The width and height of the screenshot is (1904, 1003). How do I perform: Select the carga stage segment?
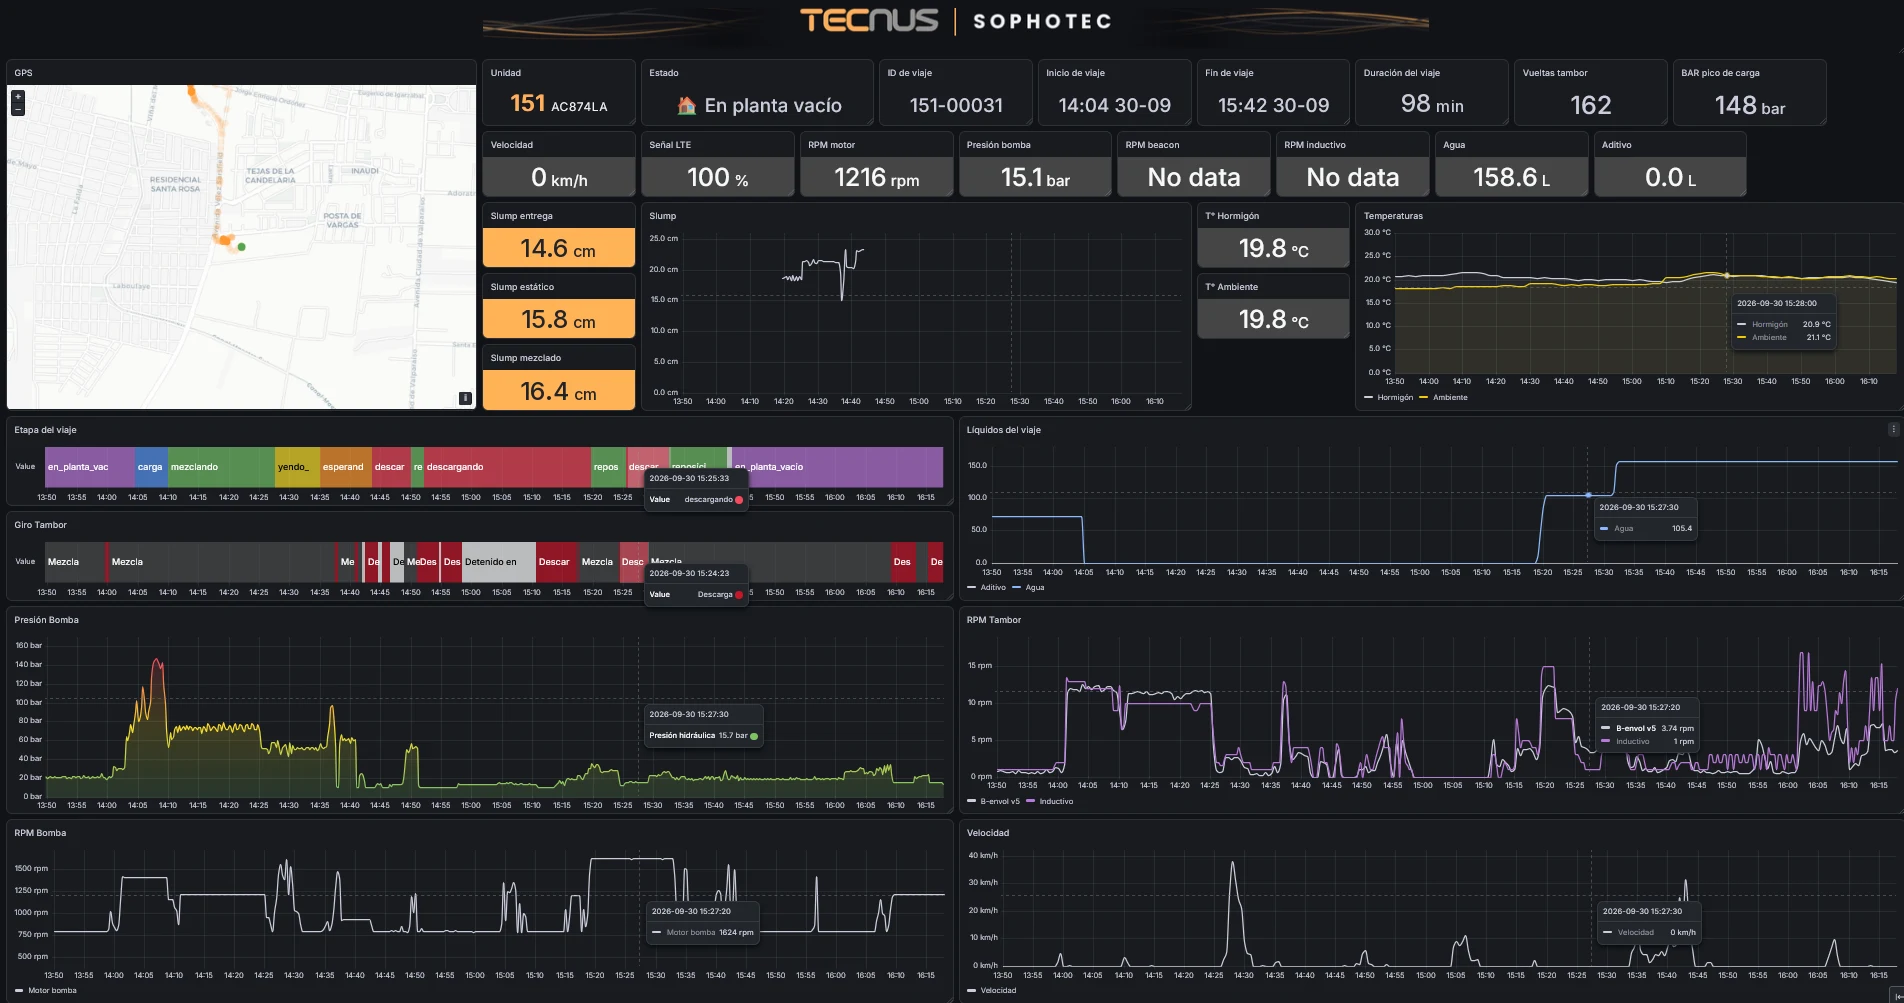(151, 467)
